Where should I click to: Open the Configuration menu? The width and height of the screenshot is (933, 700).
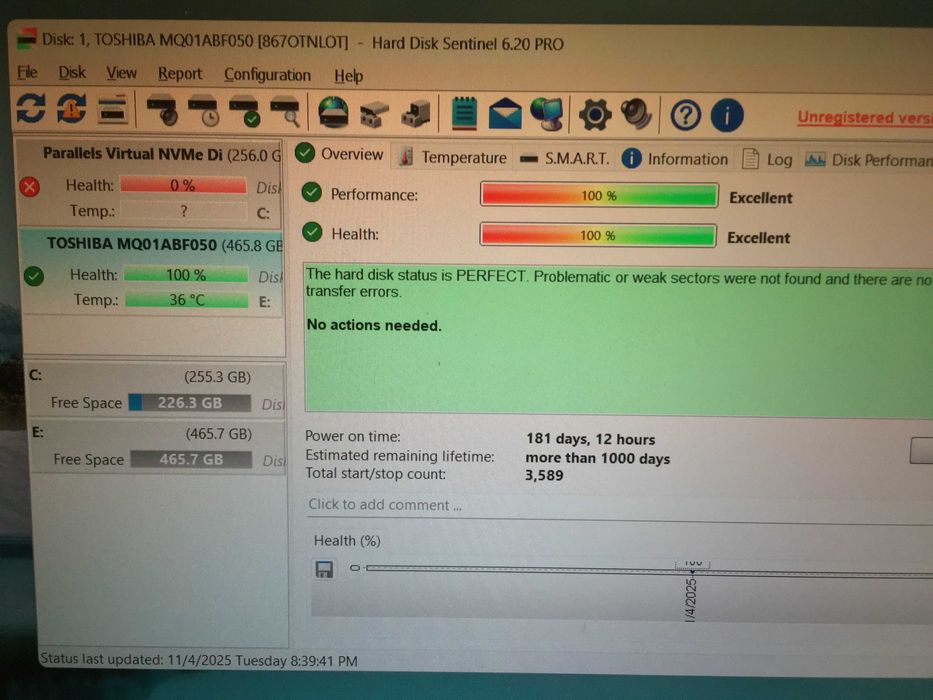[x=267, y=75]
